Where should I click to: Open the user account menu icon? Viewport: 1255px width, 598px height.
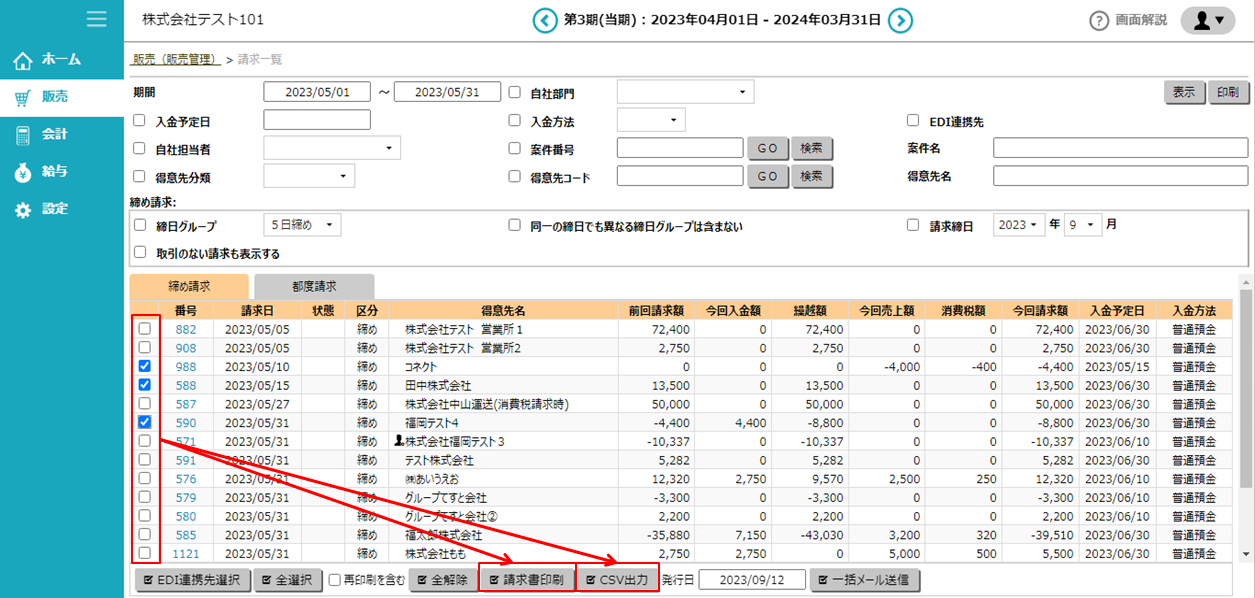pos(1208,20)
